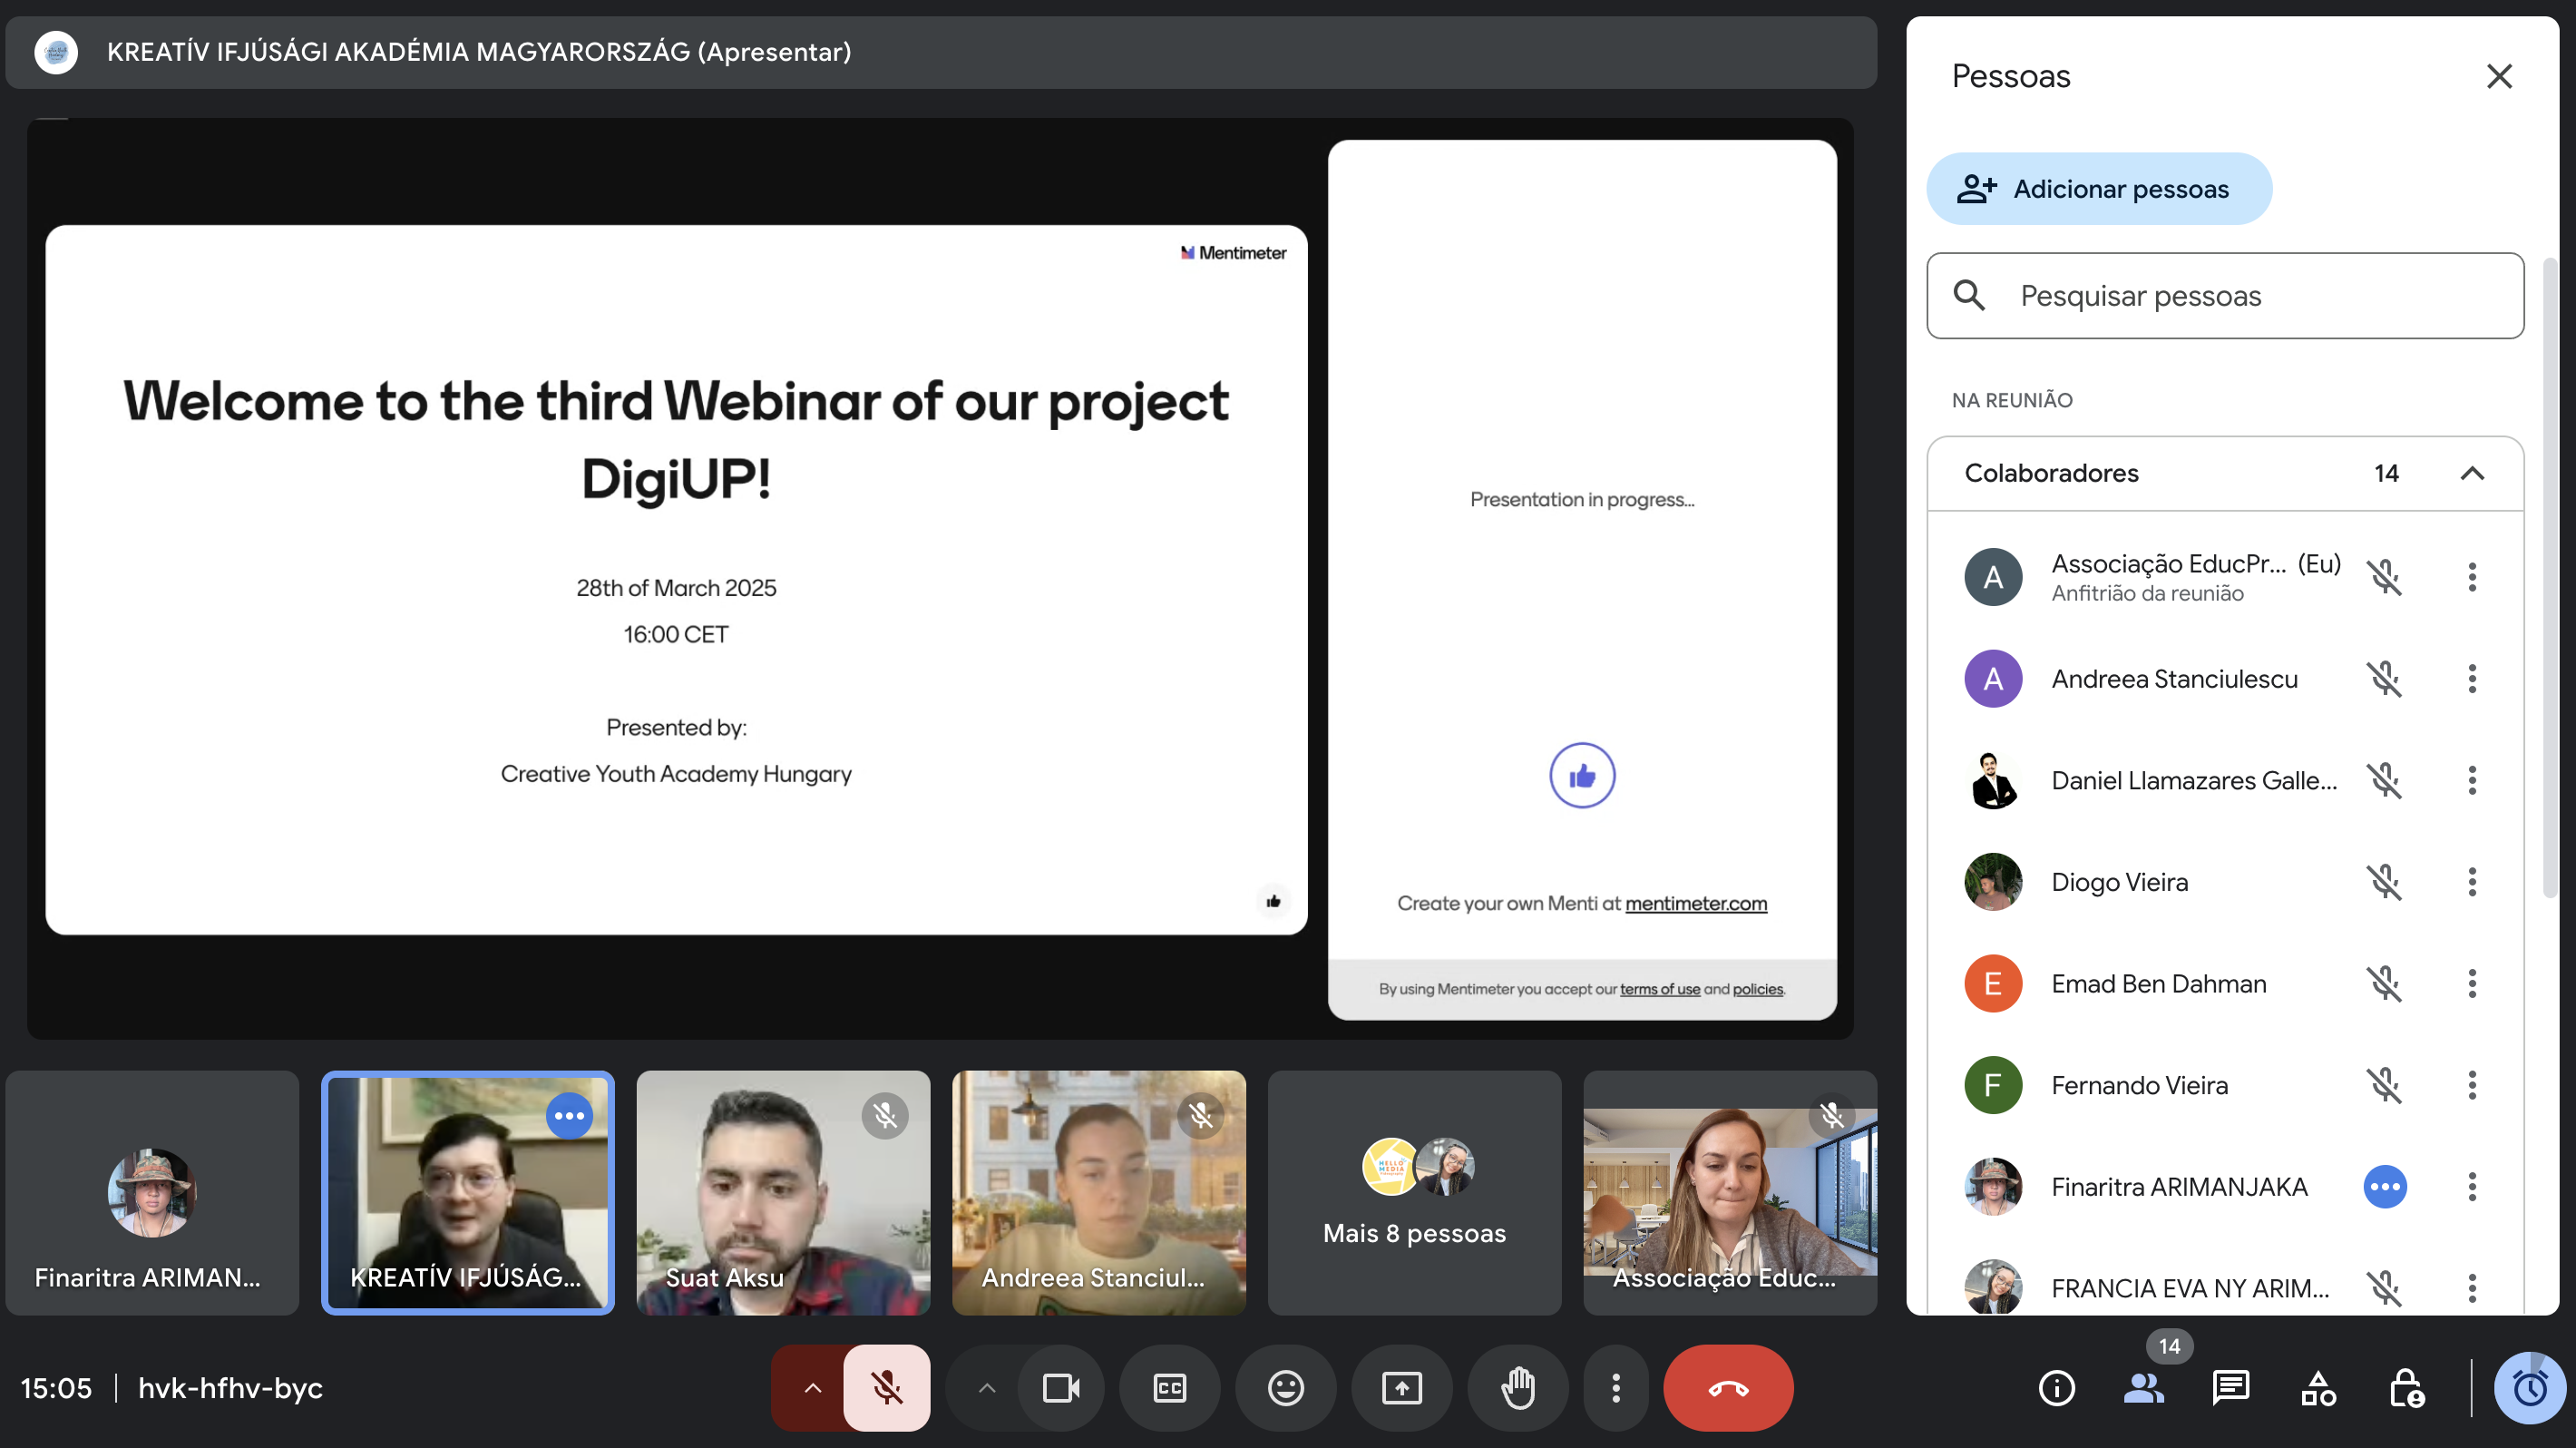Close the Pessoas panel
This screenshot has width=2576, height=1448.
click(x=2499, y=76)
